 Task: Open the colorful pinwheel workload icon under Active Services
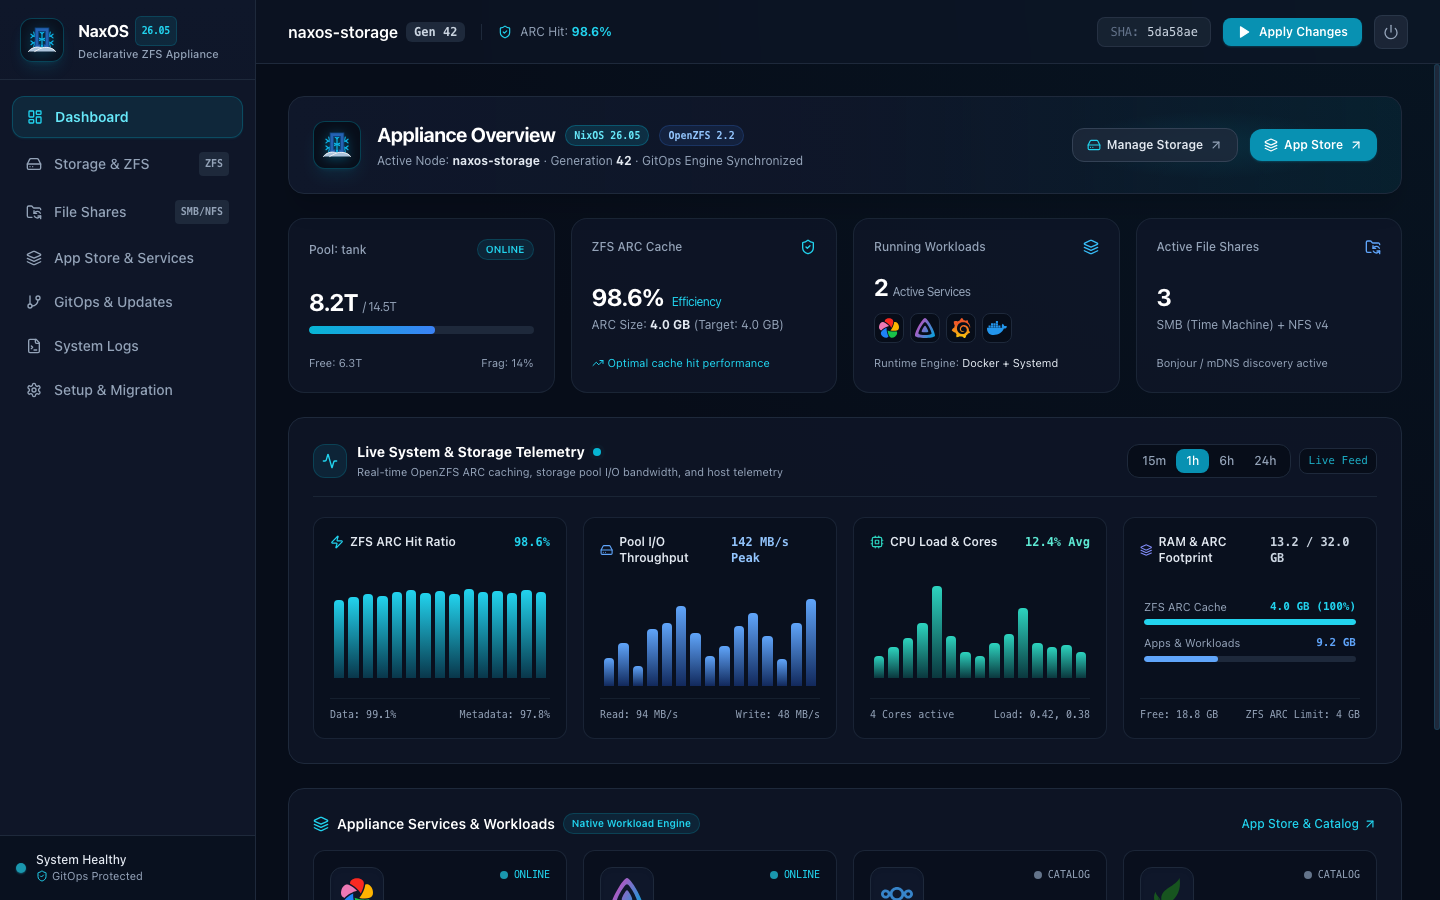pos(889,328)
